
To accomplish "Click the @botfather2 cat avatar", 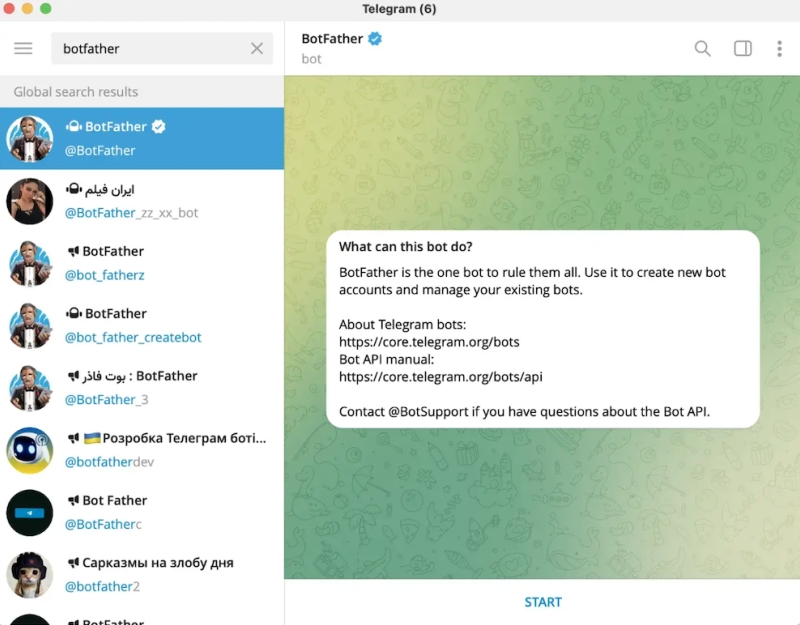I will 30,574.
